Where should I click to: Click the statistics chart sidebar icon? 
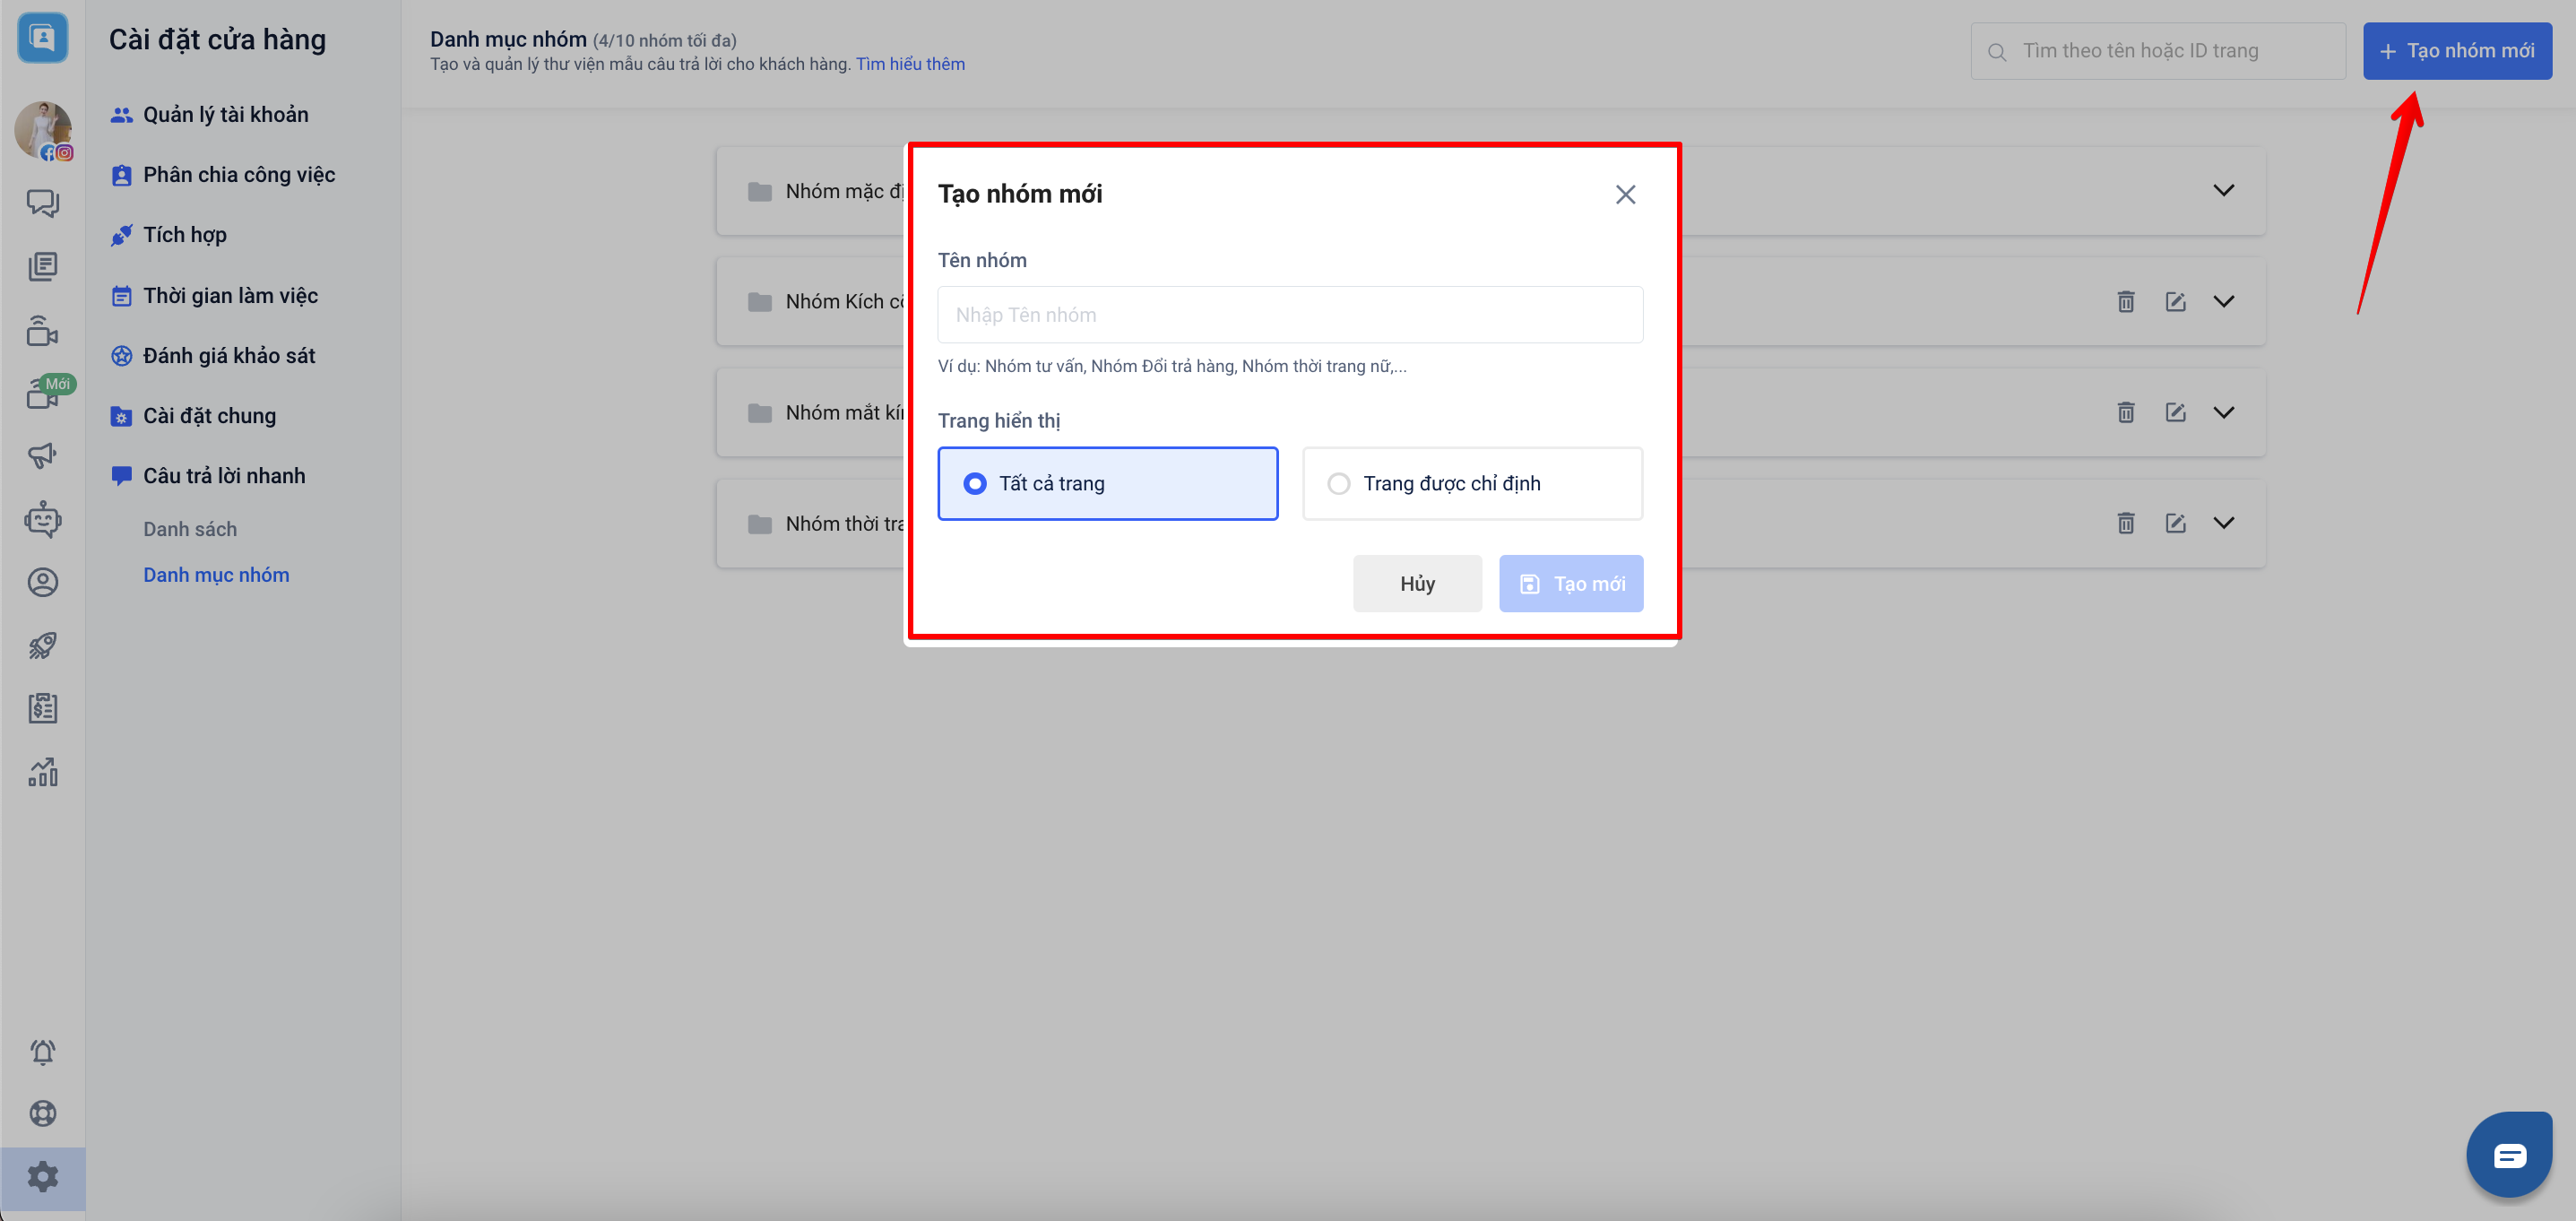click(42, 772)
